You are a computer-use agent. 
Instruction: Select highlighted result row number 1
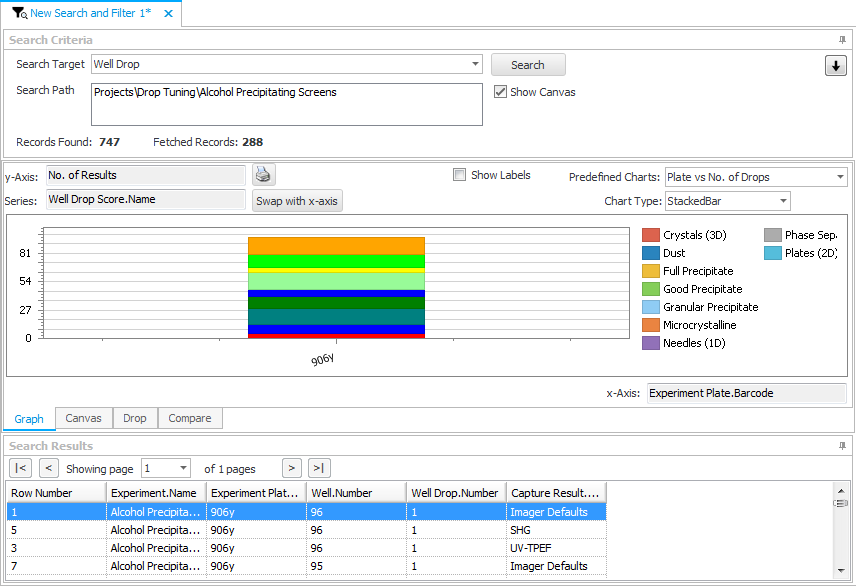pyautogui.click(x=306, y=512)
